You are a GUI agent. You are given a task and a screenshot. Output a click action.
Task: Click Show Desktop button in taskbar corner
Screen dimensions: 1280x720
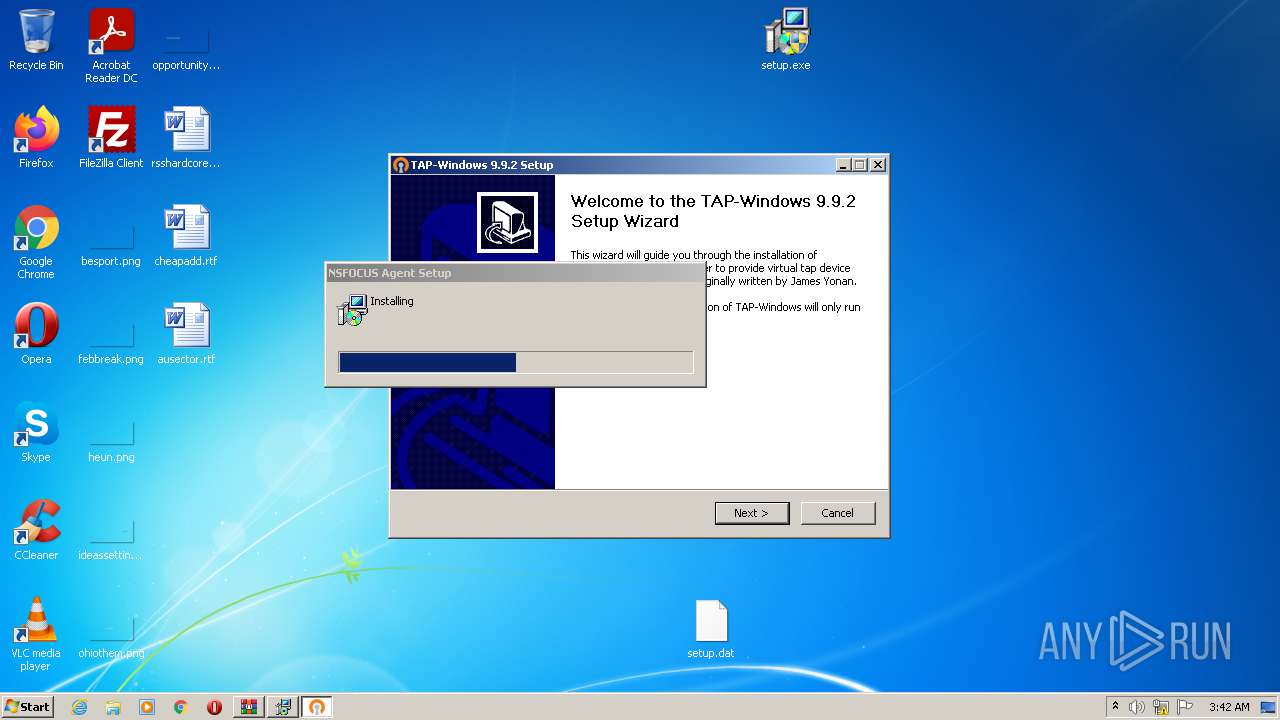[1269, 707]
